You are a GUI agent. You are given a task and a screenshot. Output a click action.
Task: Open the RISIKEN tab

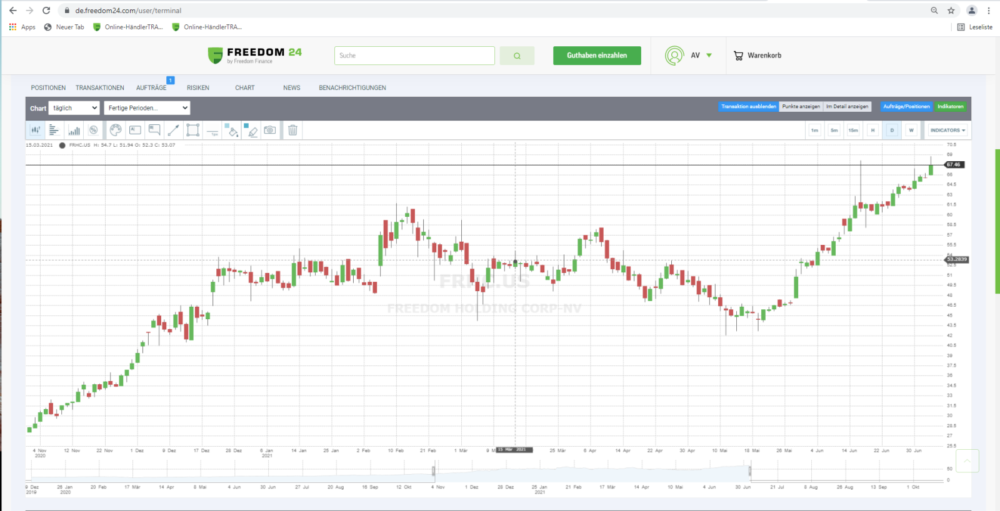[198, 87]
